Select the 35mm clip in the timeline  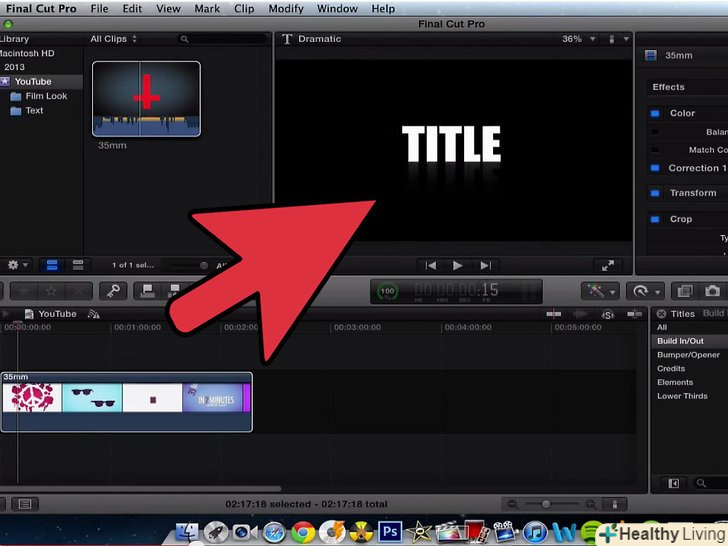click(127, 402)
